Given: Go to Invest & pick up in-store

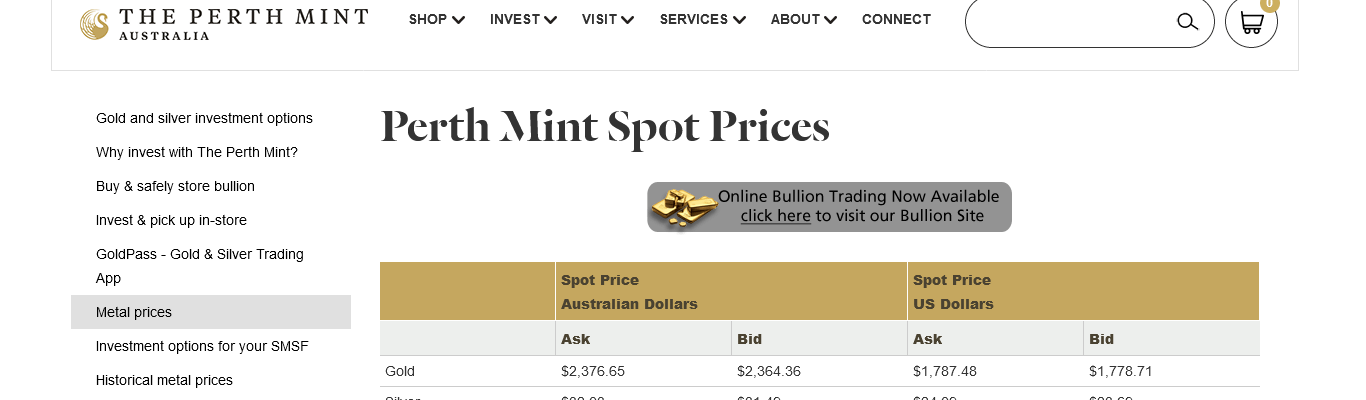Looking at the screenshot, I should pyautogui.click(x=171, y=220).
